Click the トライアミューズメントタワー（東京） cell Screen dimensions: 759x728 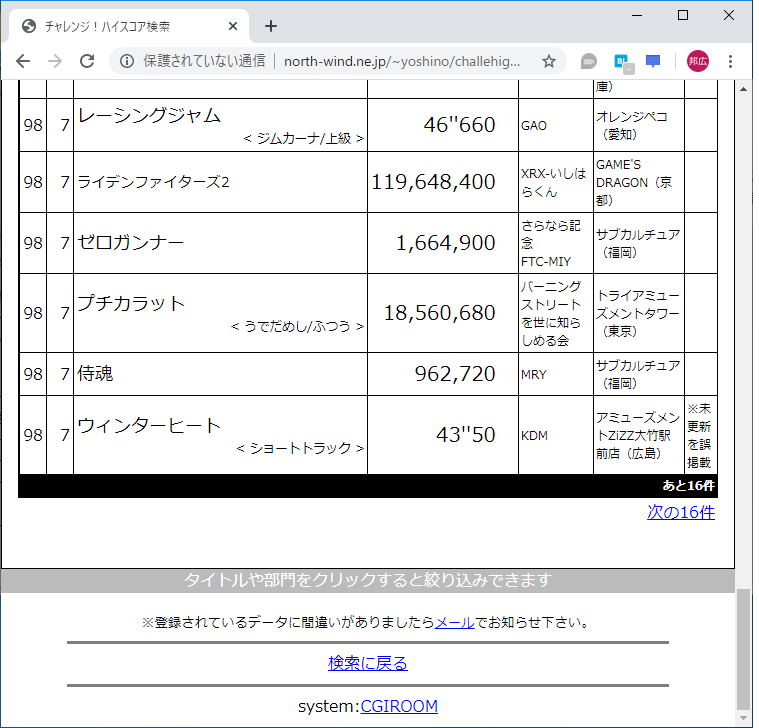point(638,313)
